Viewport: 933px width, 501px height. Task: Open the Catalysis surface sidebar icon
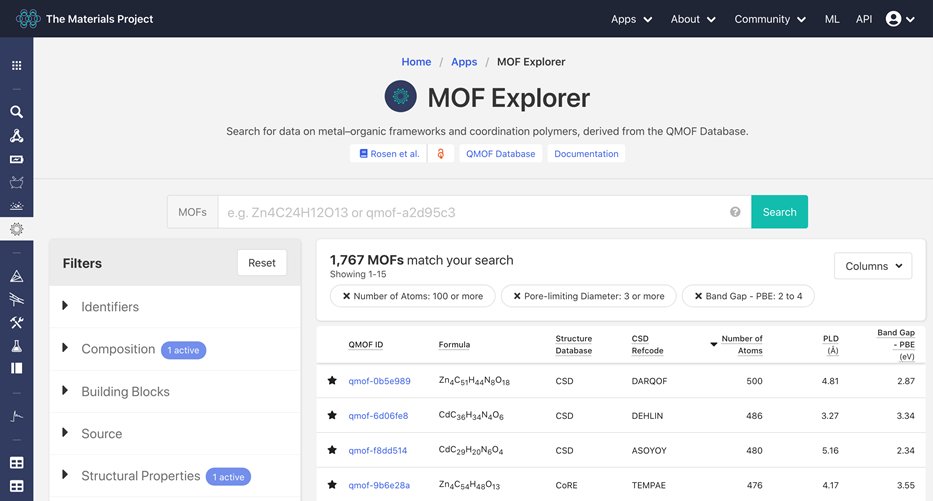coord(17,206)
